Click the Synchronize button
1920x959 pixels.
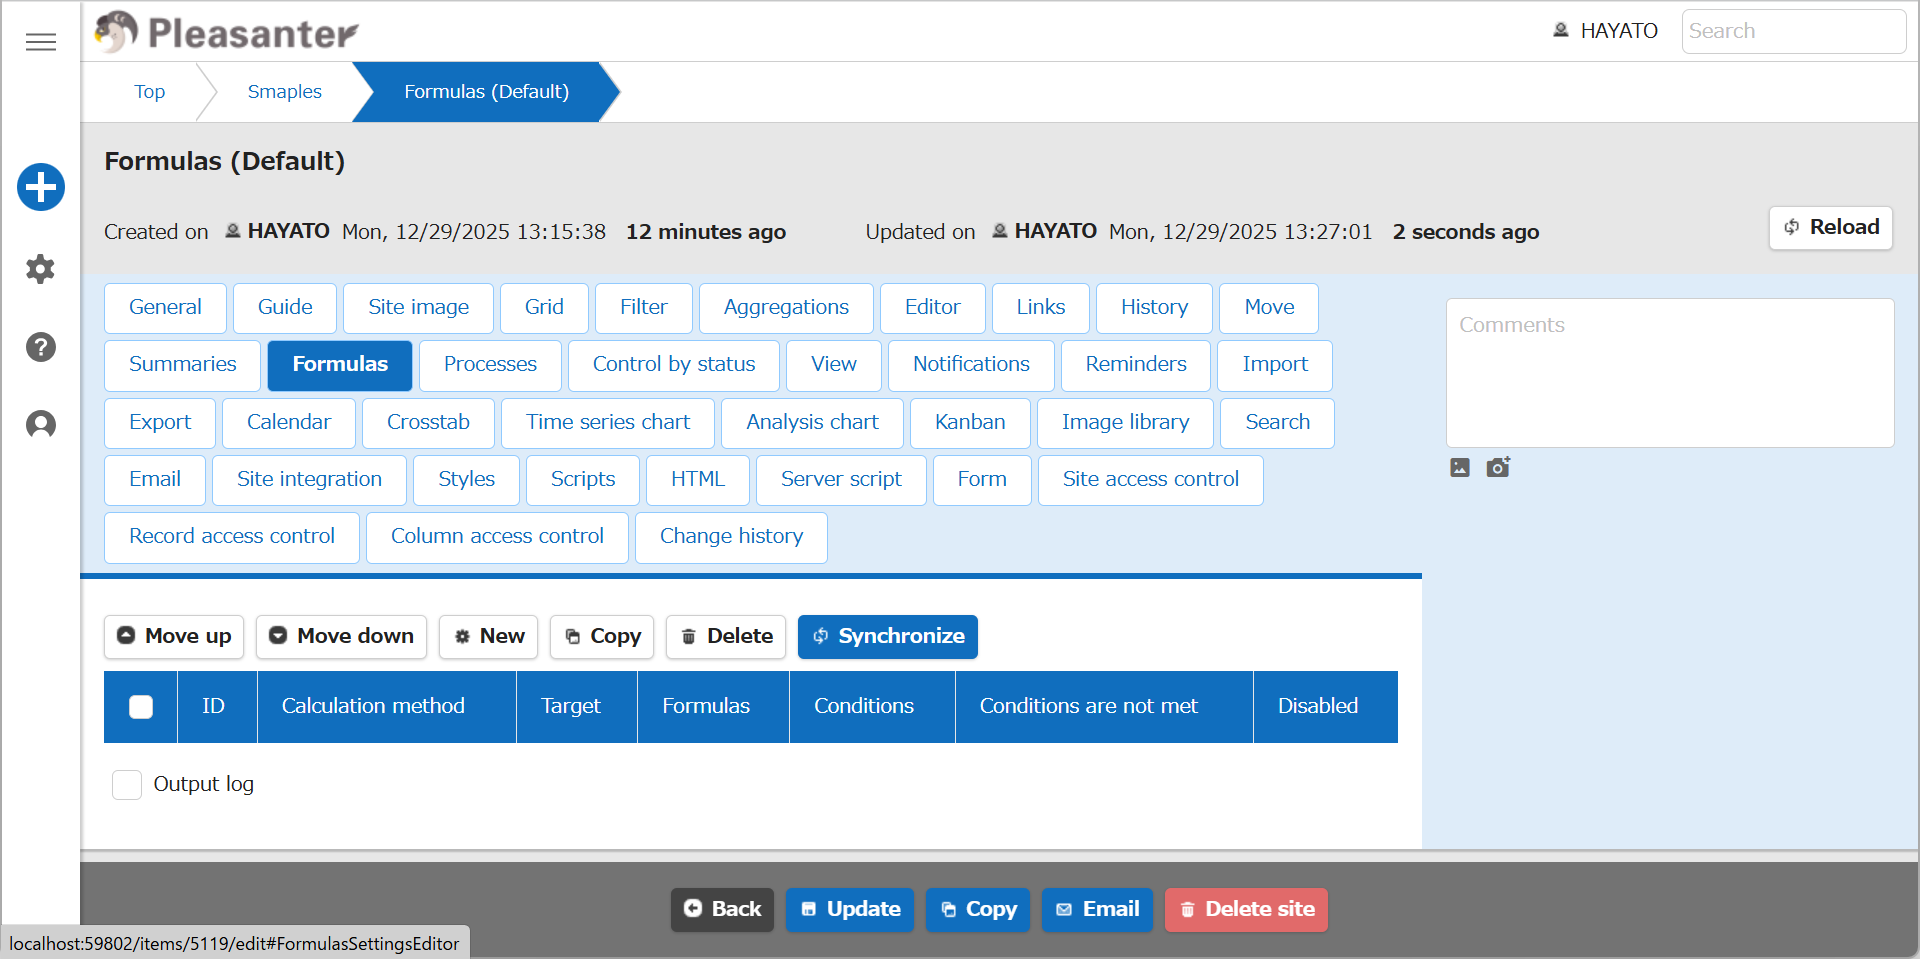(x=888, y=637)
